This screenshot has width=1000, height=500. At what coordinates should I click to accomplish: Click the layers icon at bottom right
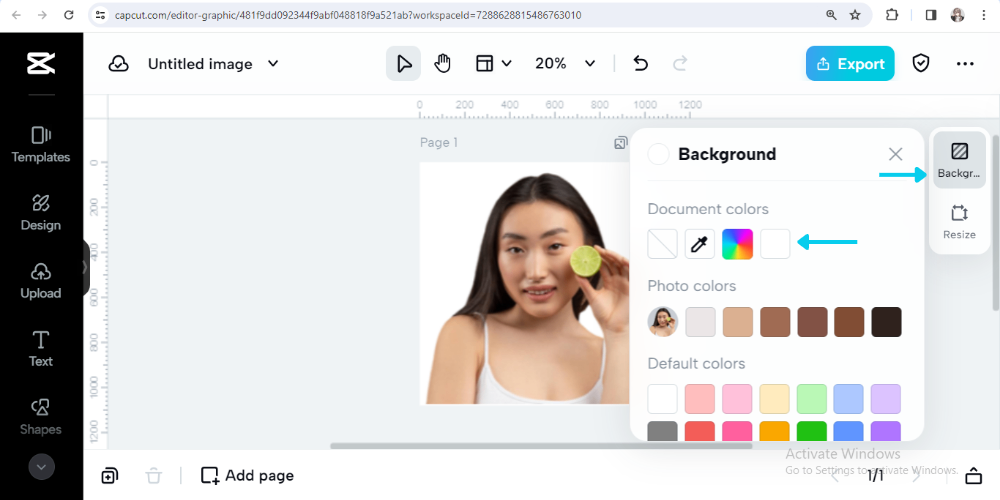pyautogui.click(x=974, y=476)
